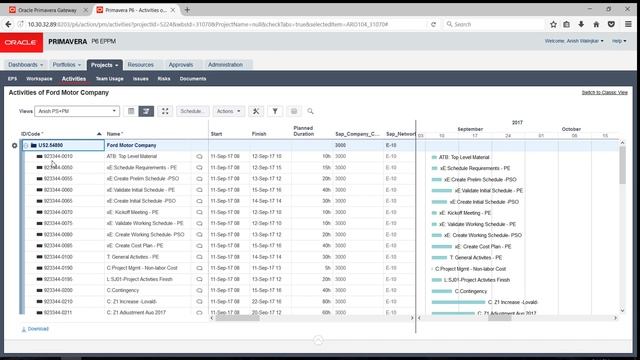Go to the Issues subtab
This screenshot has width=640, height=360.
pyautogui.click(x=140, y=79)
